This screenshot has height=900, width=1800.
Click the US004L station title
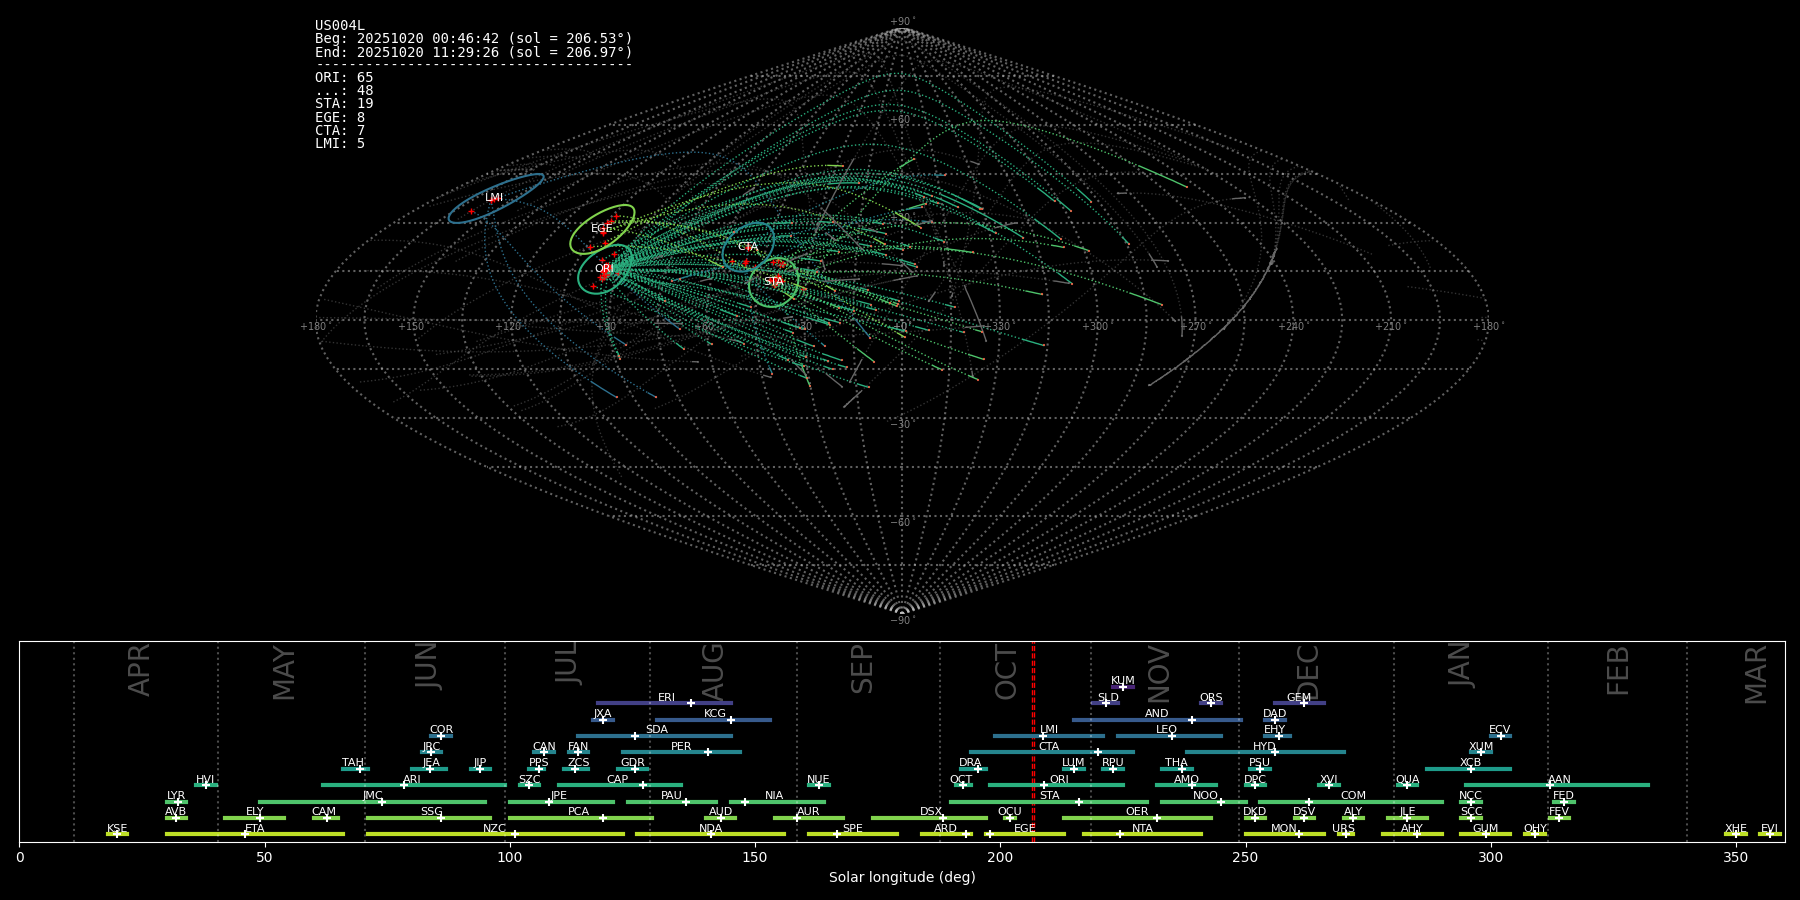tap(340, 26)
